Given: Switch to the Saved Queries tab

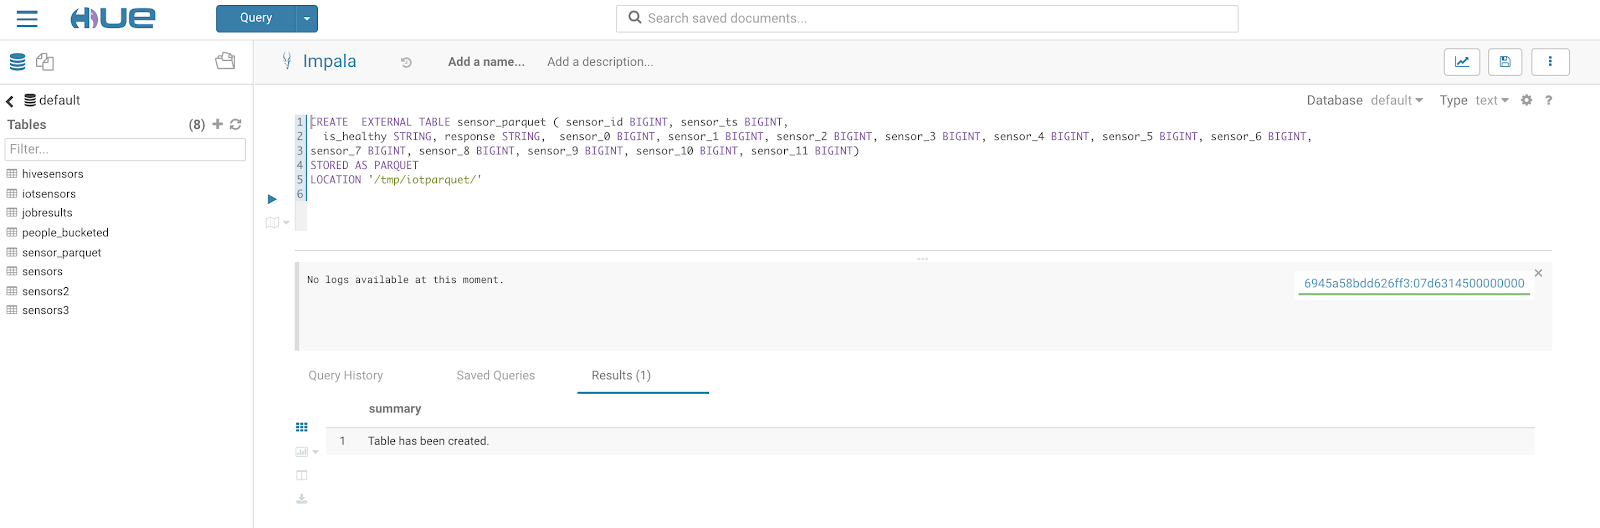Looking at the screenshot, I should [496, 376].
